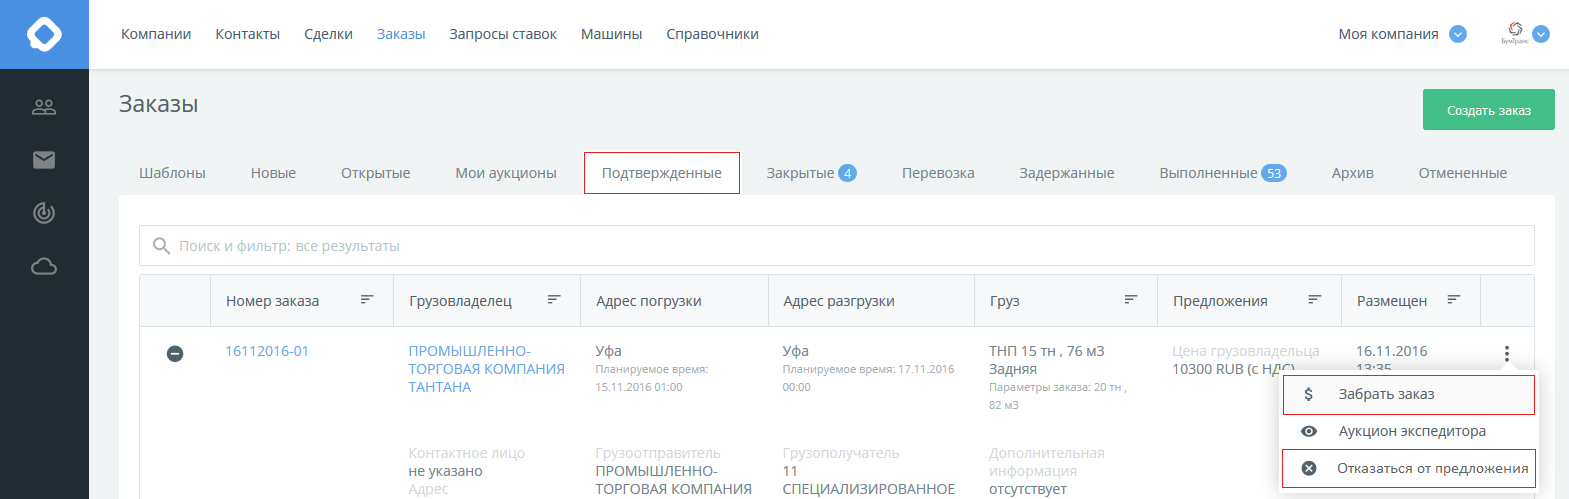This screenshot has height=499, width=1569.
Task: Sort by Номер заказа column icon
Action: (x=367, y=299)
